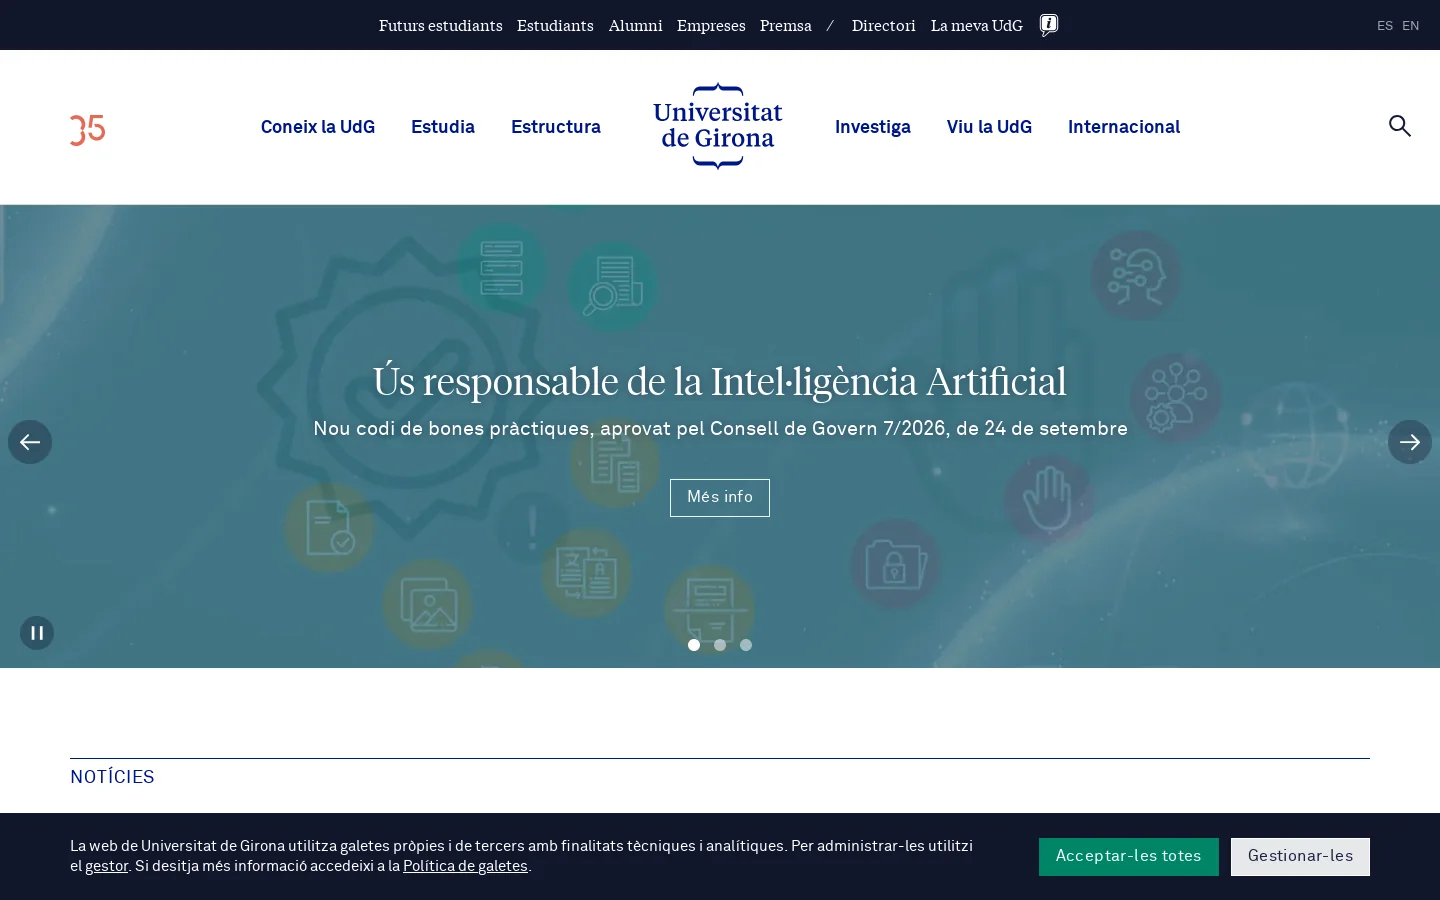Open Política de galetes link

coord(465,866)
